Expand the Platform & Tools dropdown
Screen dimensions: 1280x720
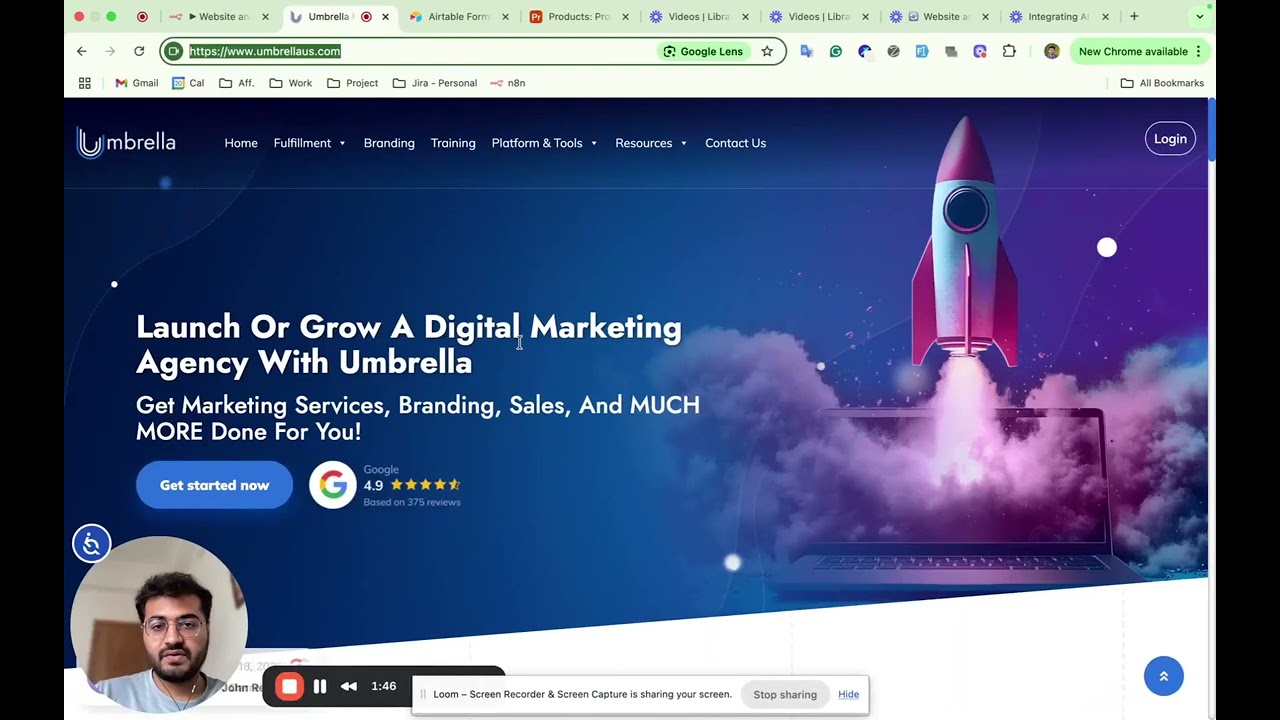(x=545, y=143)
